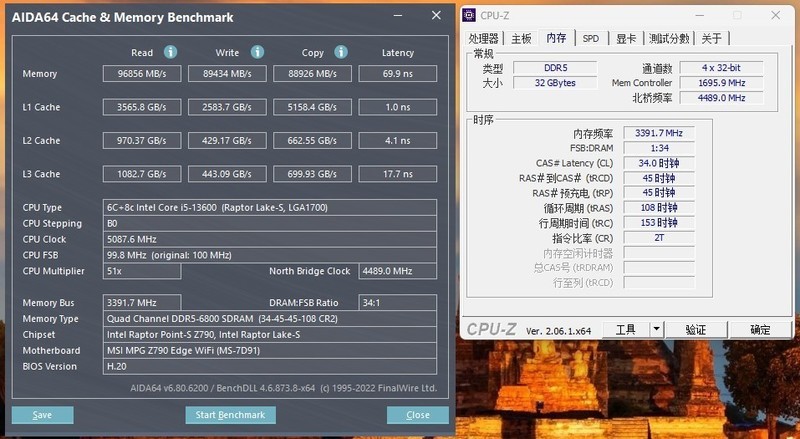This screenshot has width=800, height=439.
Task: Click the L2 Cache Write value 429.17 GB/s
Action: click(227, 140)
